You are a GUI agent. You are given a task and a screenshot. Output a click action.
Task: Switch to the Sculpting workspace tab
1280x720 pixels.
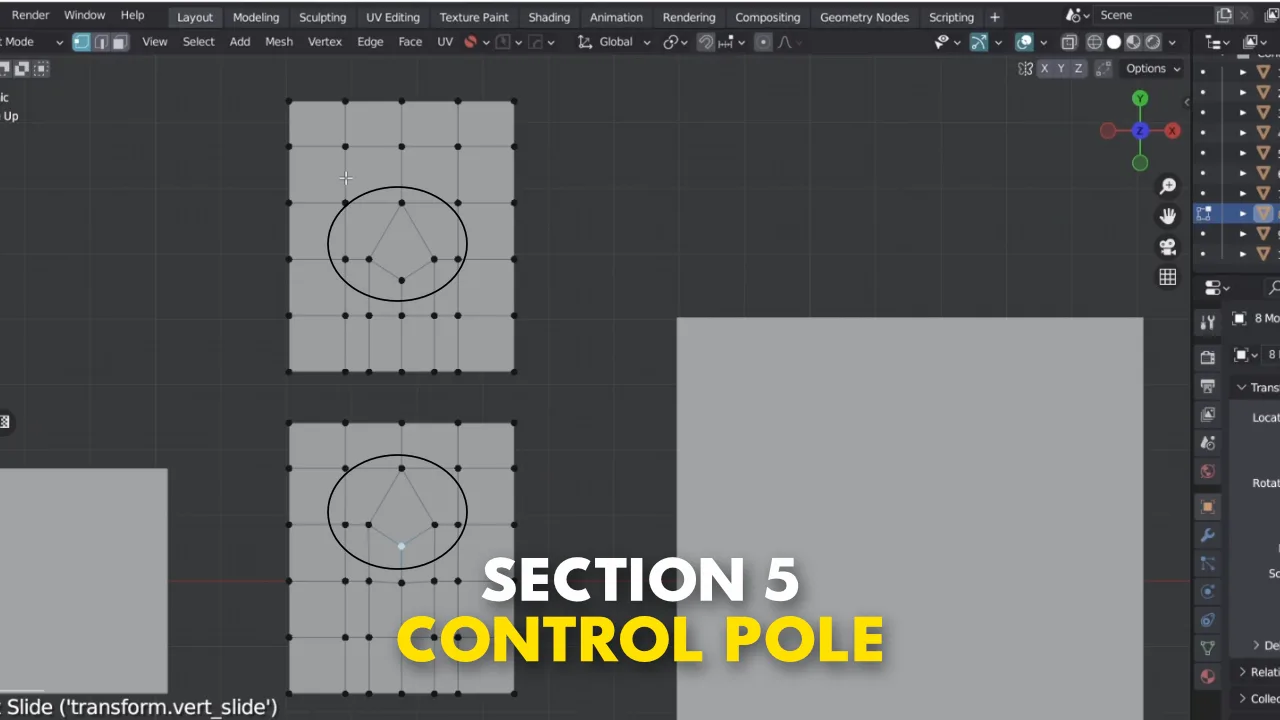pos(322,17)
